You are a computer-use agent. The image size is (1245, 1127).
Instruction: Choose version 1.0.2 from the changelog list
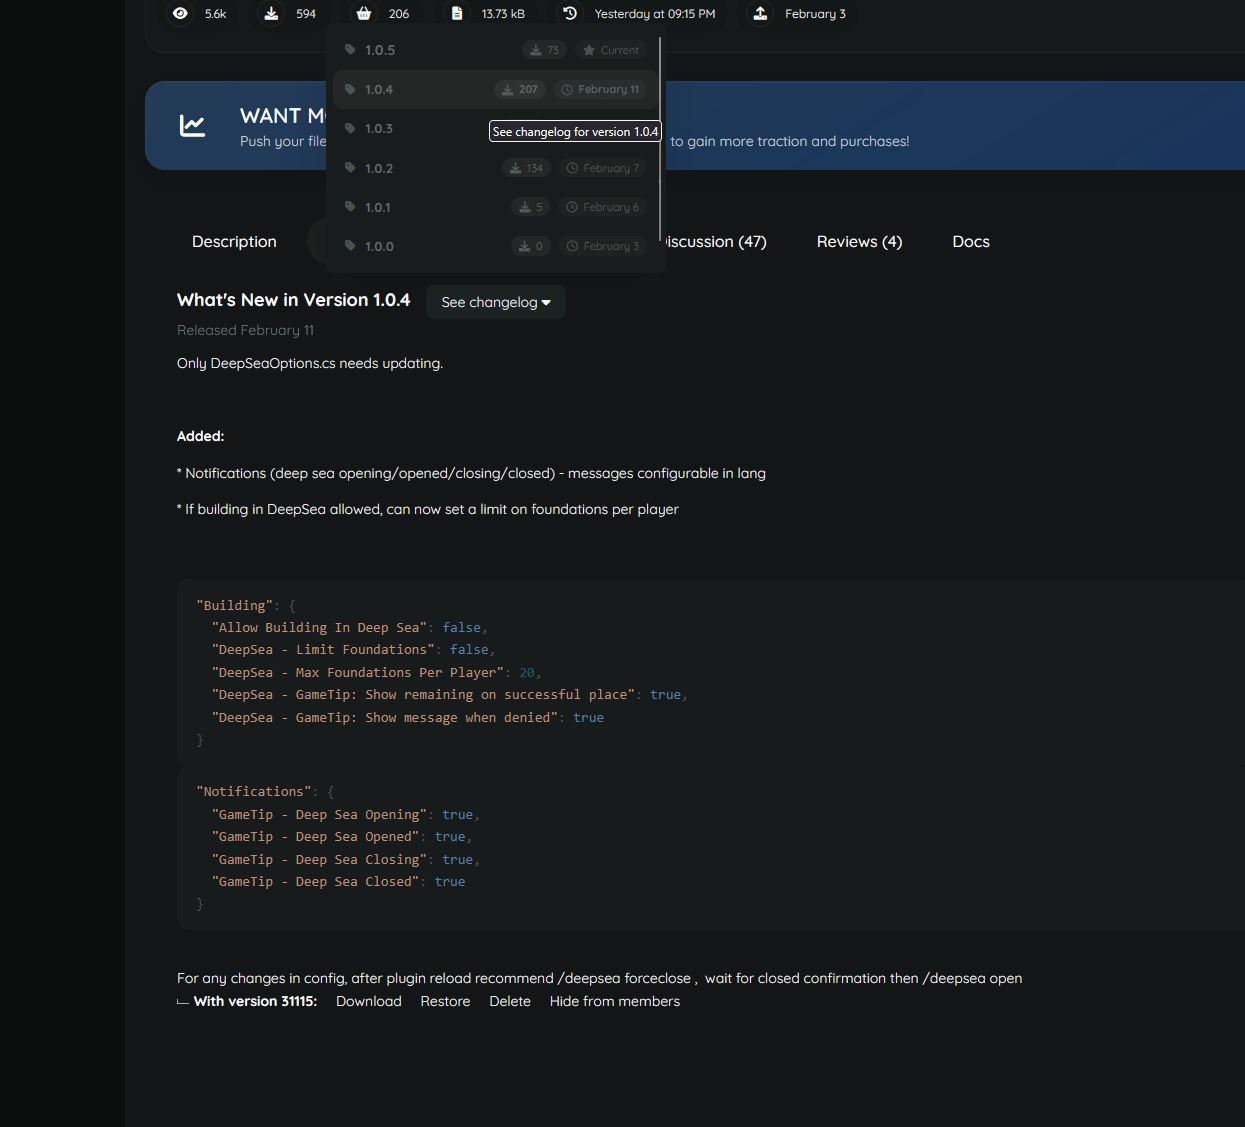(380, 168)
